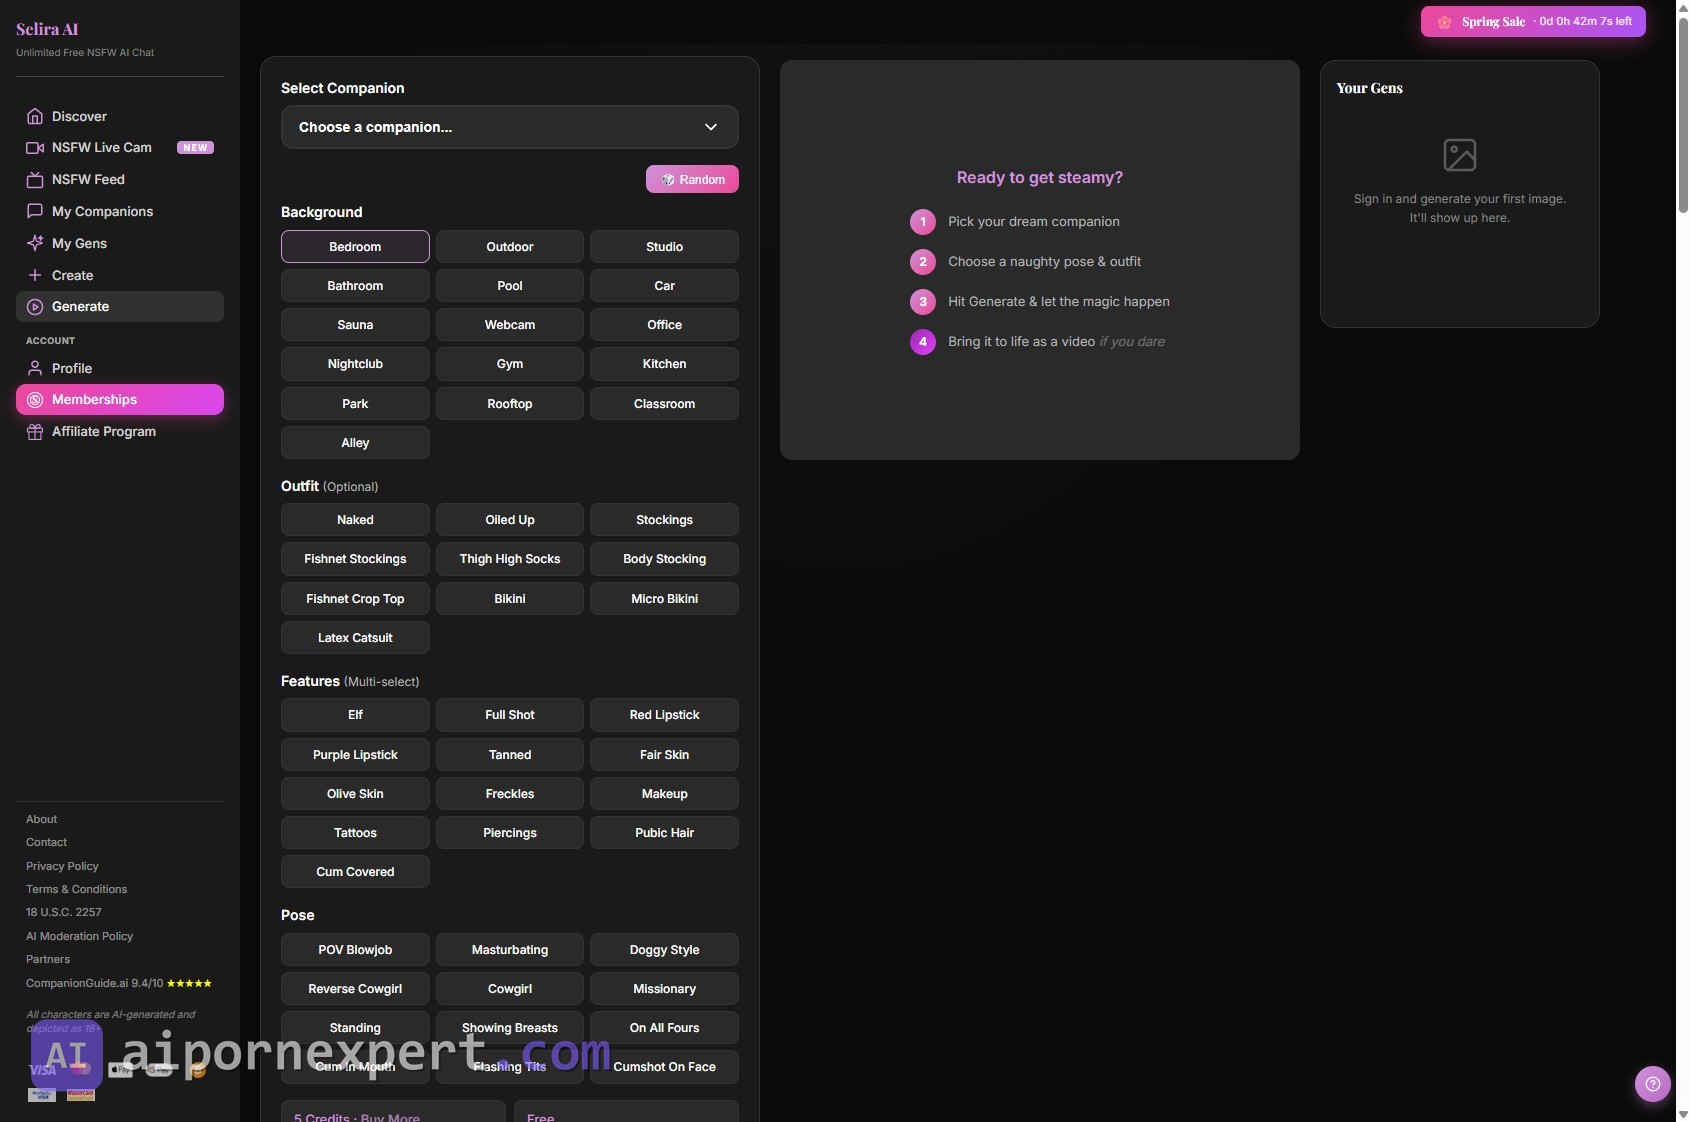Open the About link
The height and width of the screenshot is (1122, 1691).
tap(42, 819)
